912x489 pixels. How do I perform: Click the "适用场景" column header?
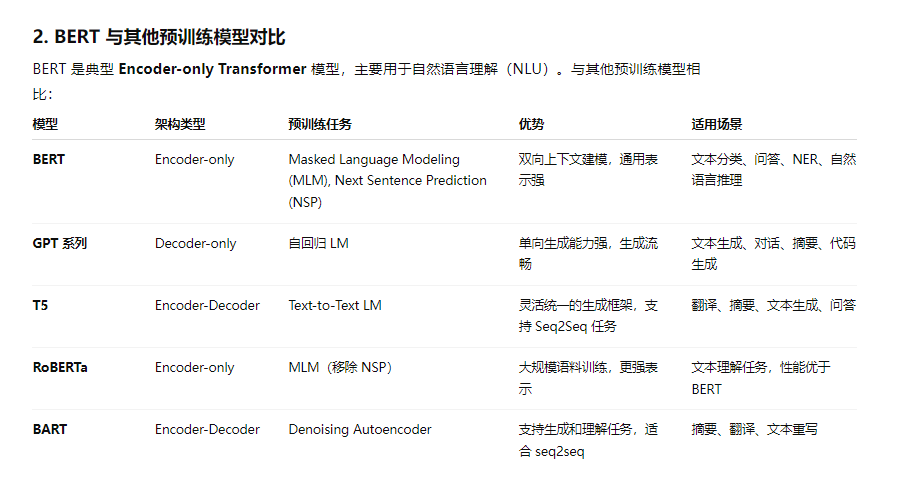point(717,124)
